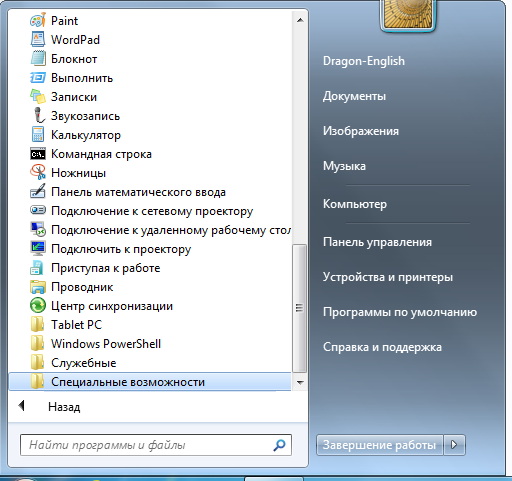Open Центр синхронизации text entry
This screenshot has width=512, height=481.
point(112,306)
